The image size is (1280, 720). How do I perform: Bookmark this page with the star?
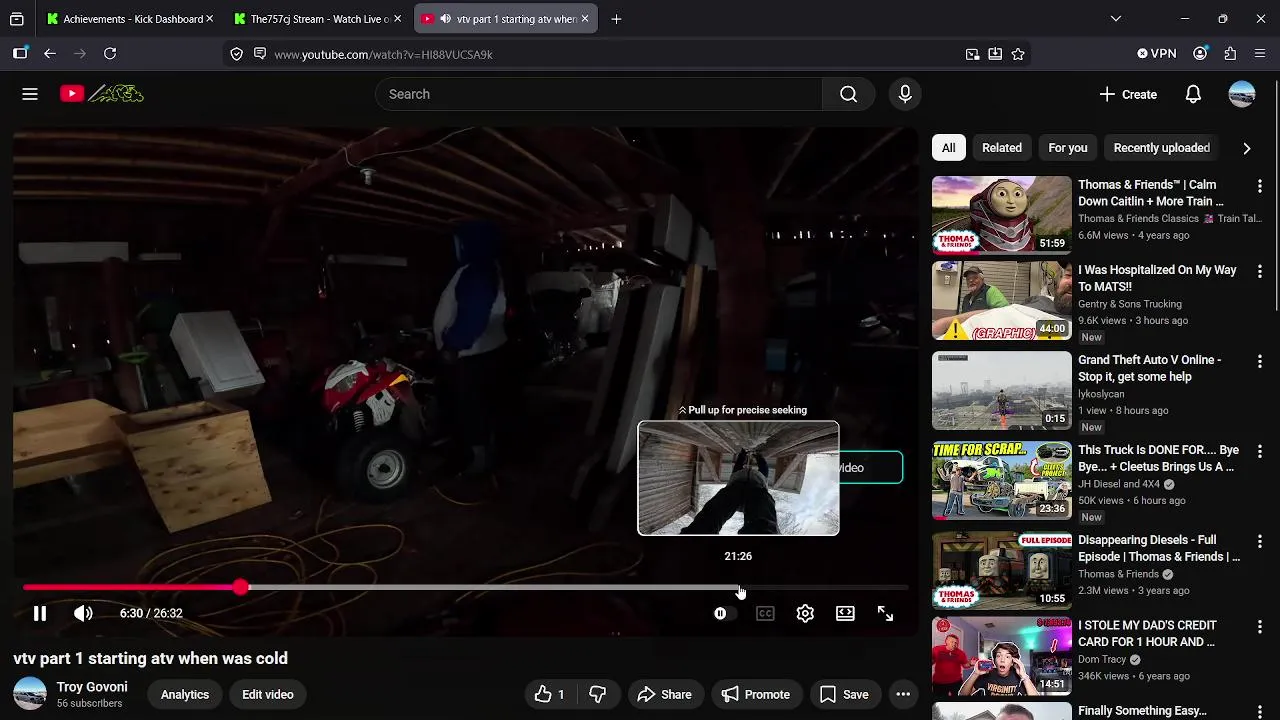point(1018,54)
